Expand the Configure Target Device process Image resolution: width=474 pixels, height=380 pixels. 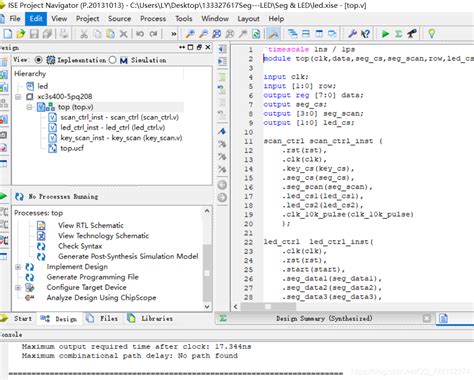pos(18,287)
